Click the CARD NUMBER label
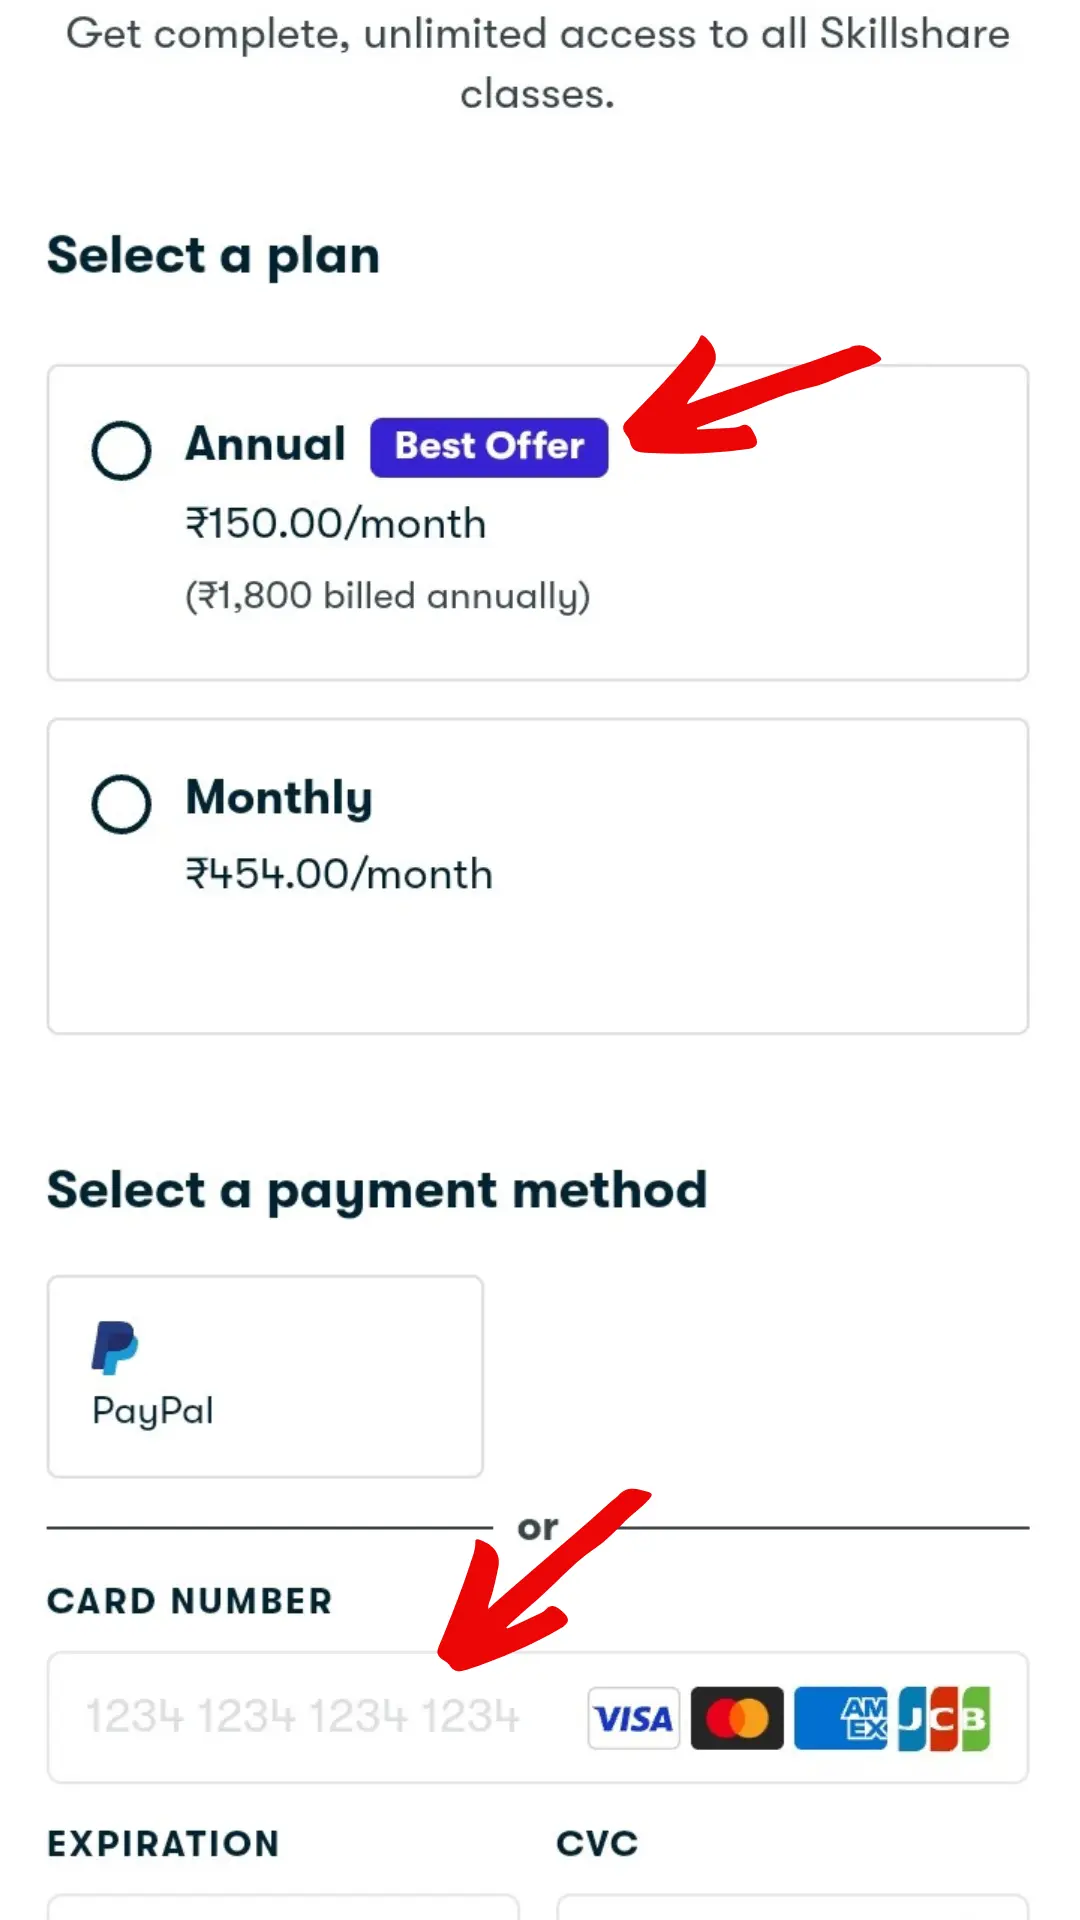The height and width of the screenshot is (1920, 1080). pyautogui.click(x=190, y=1601)
